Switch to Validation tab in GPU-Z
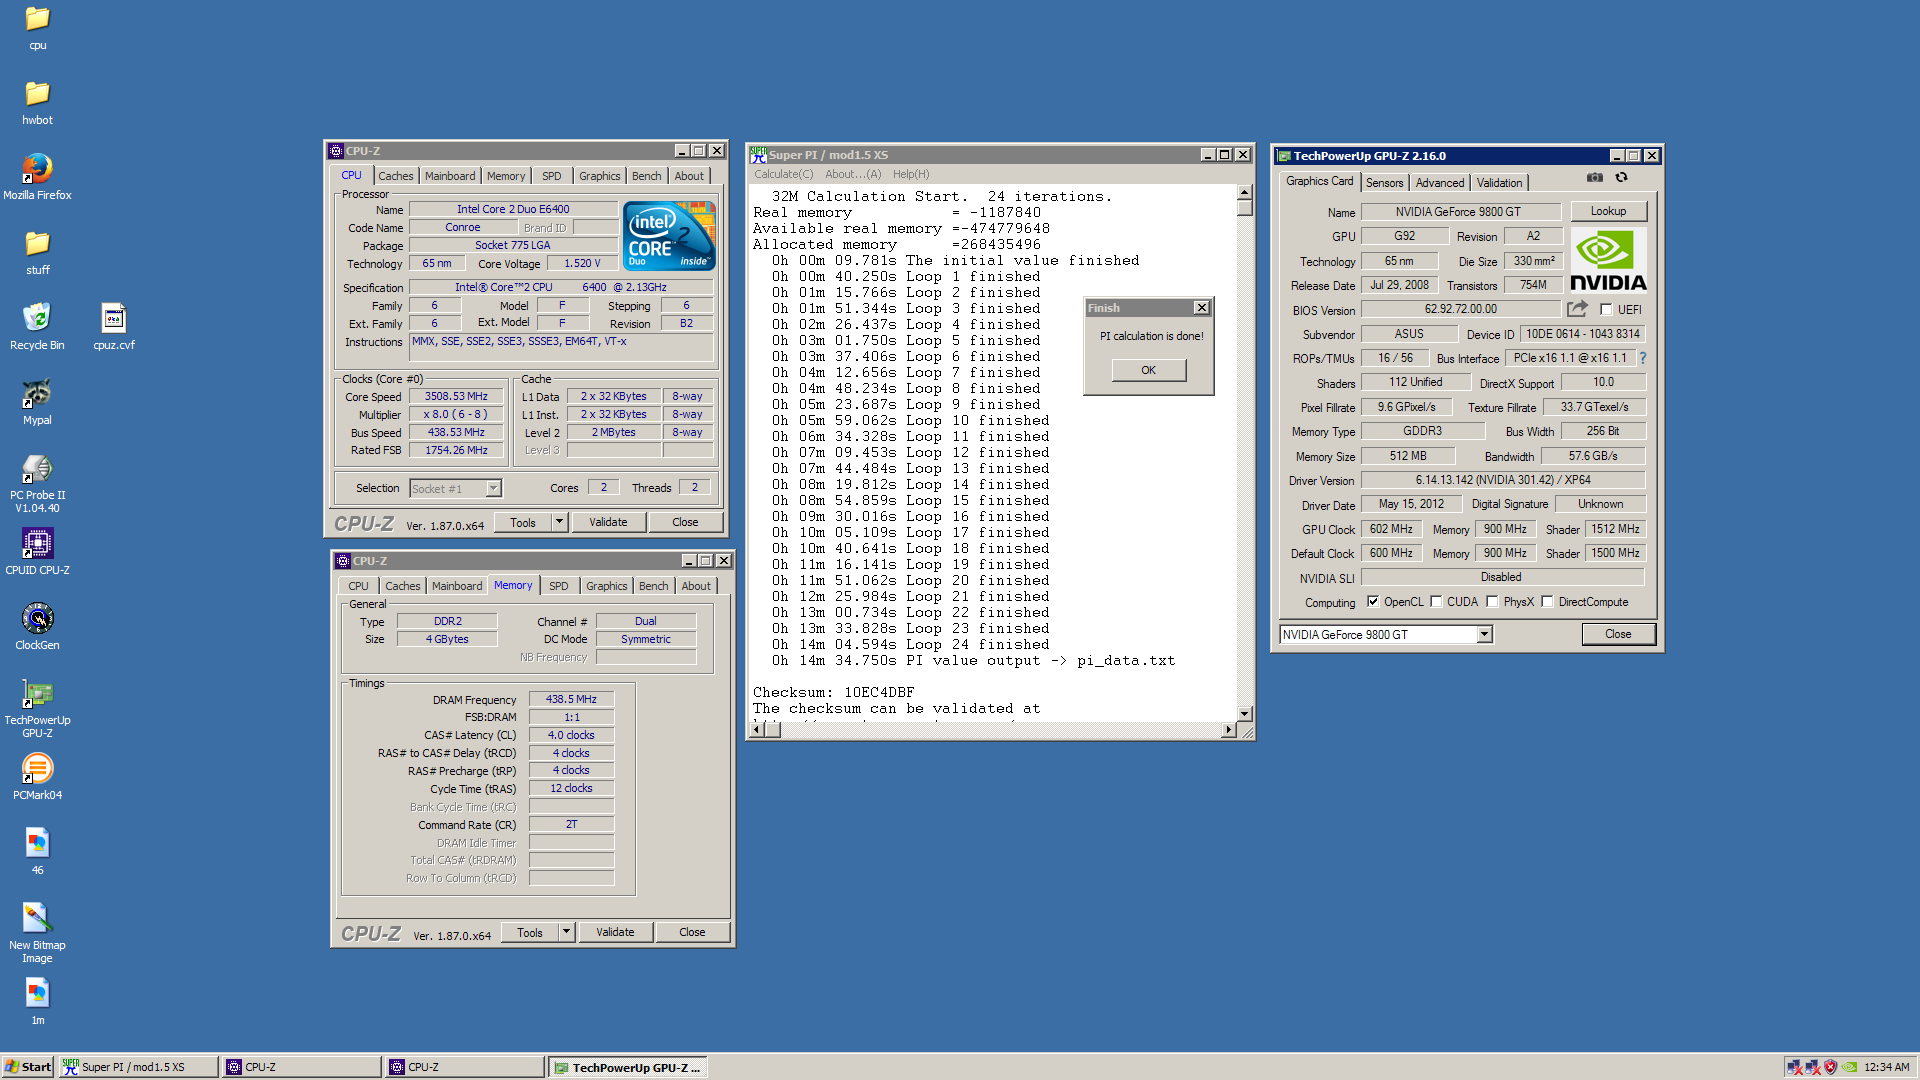This screenshot has width=1920, height=1080. 1499,183
